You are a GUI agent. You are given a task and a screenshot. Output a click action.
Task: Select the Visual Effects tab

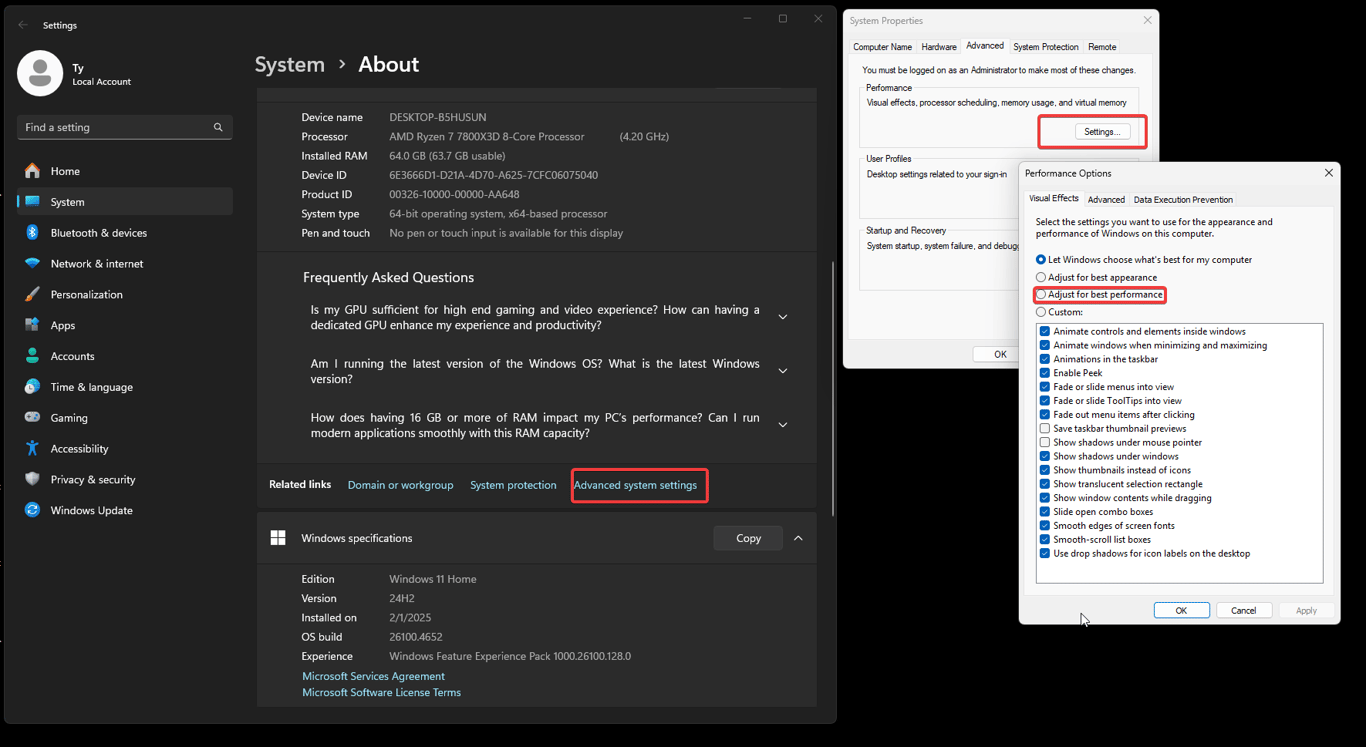point(1054,199)
